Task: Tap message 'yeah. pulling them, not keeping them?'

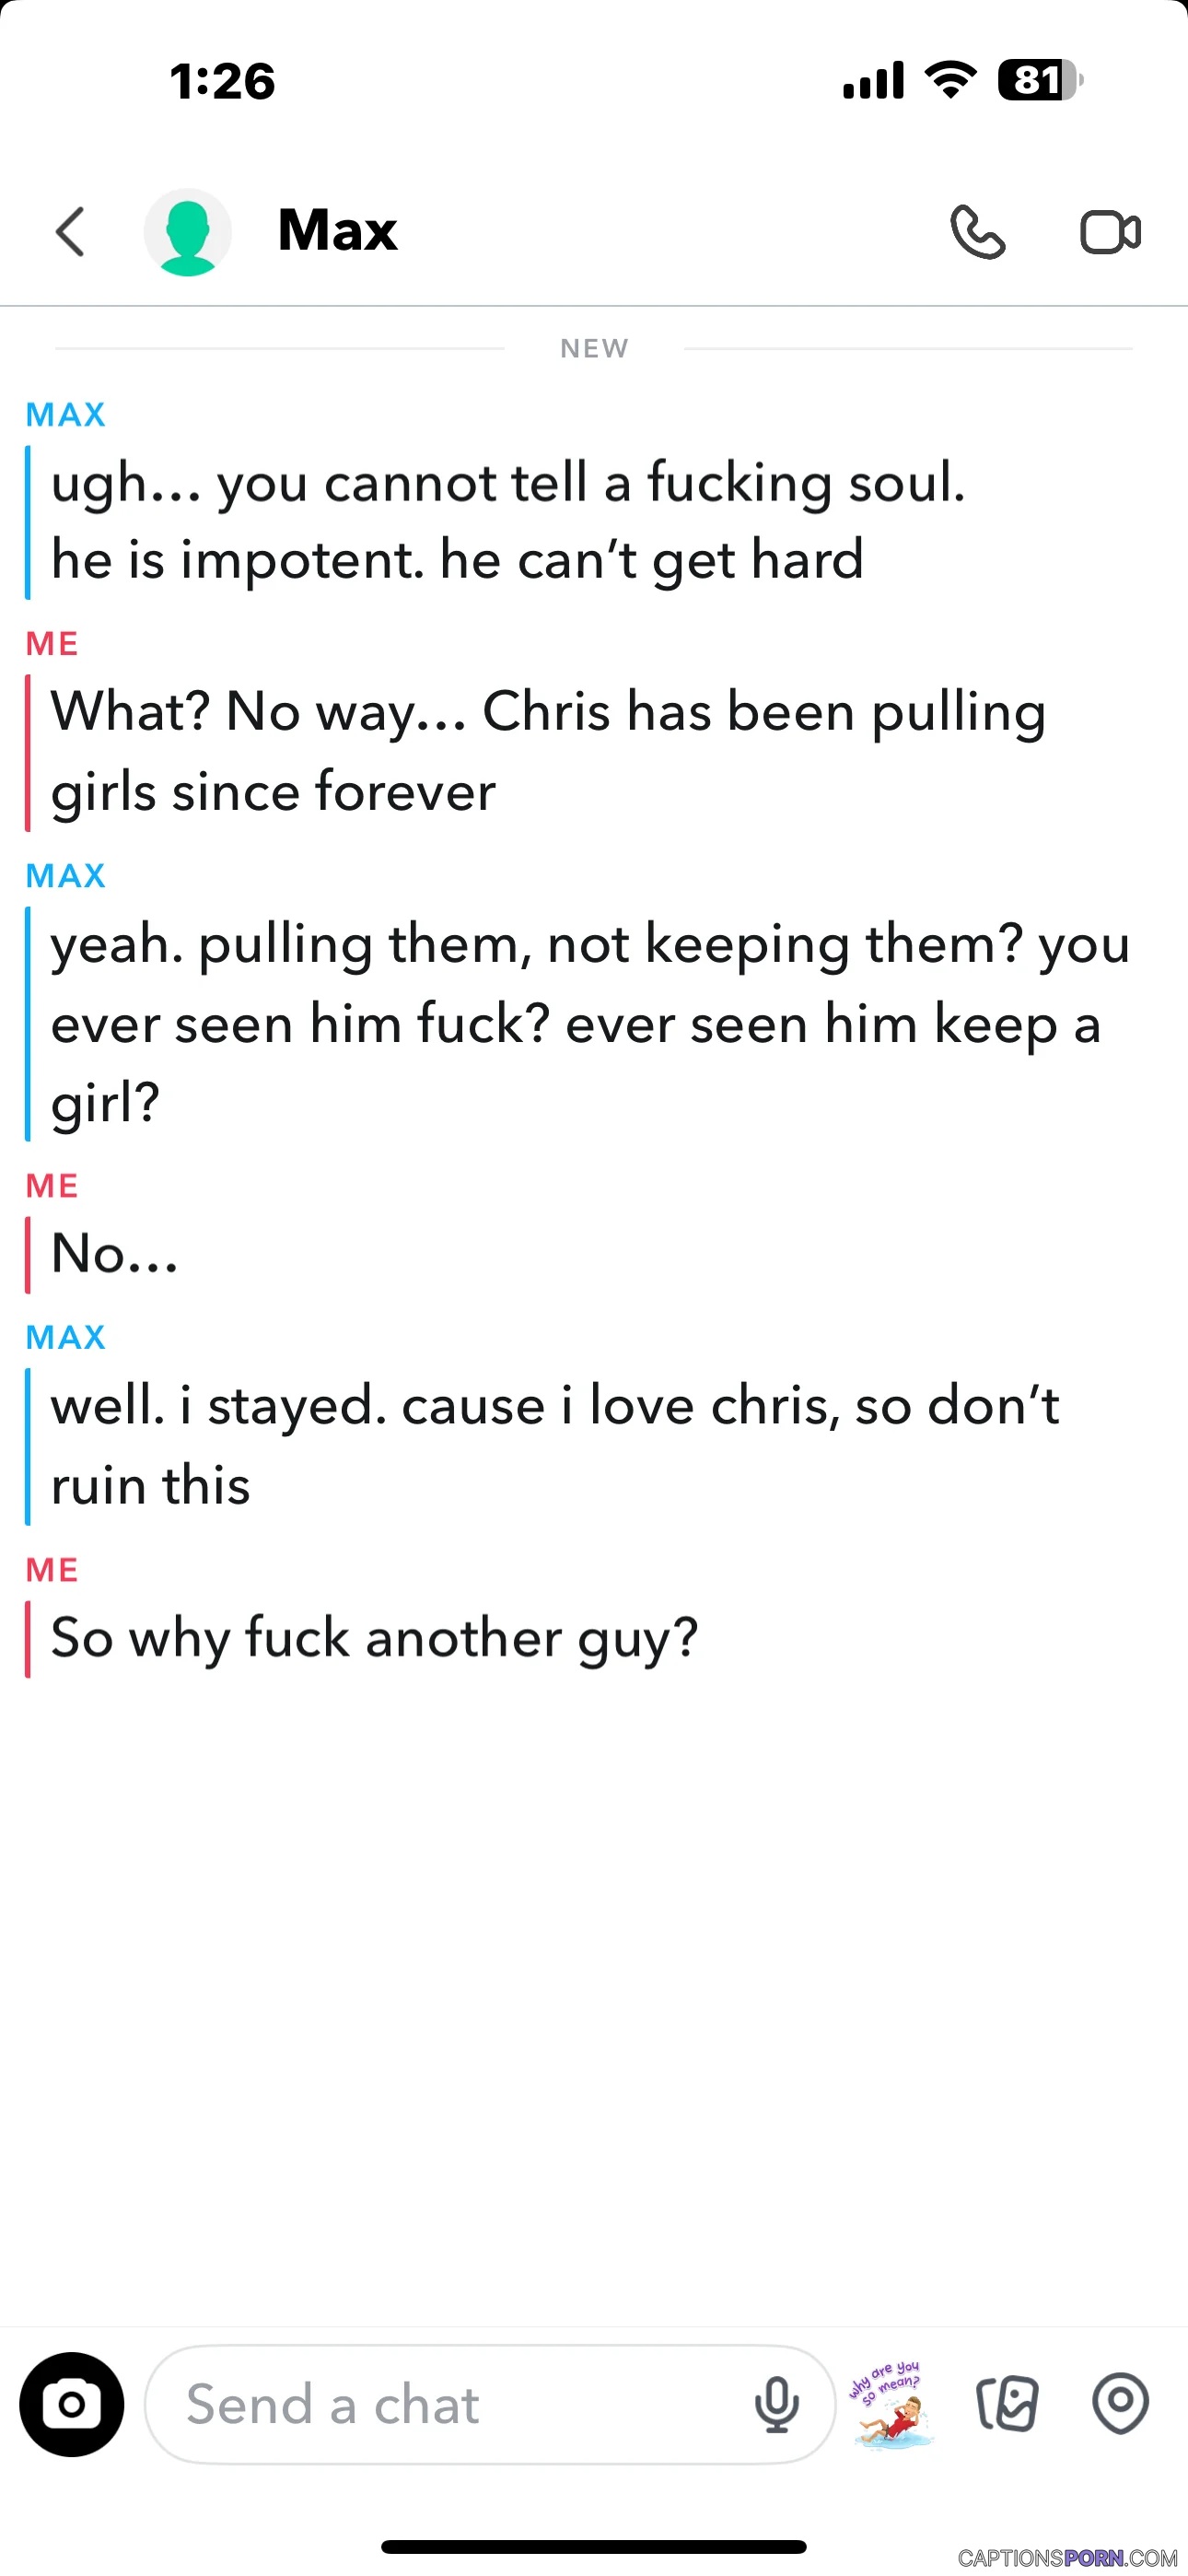Action: pos(590,1023)
